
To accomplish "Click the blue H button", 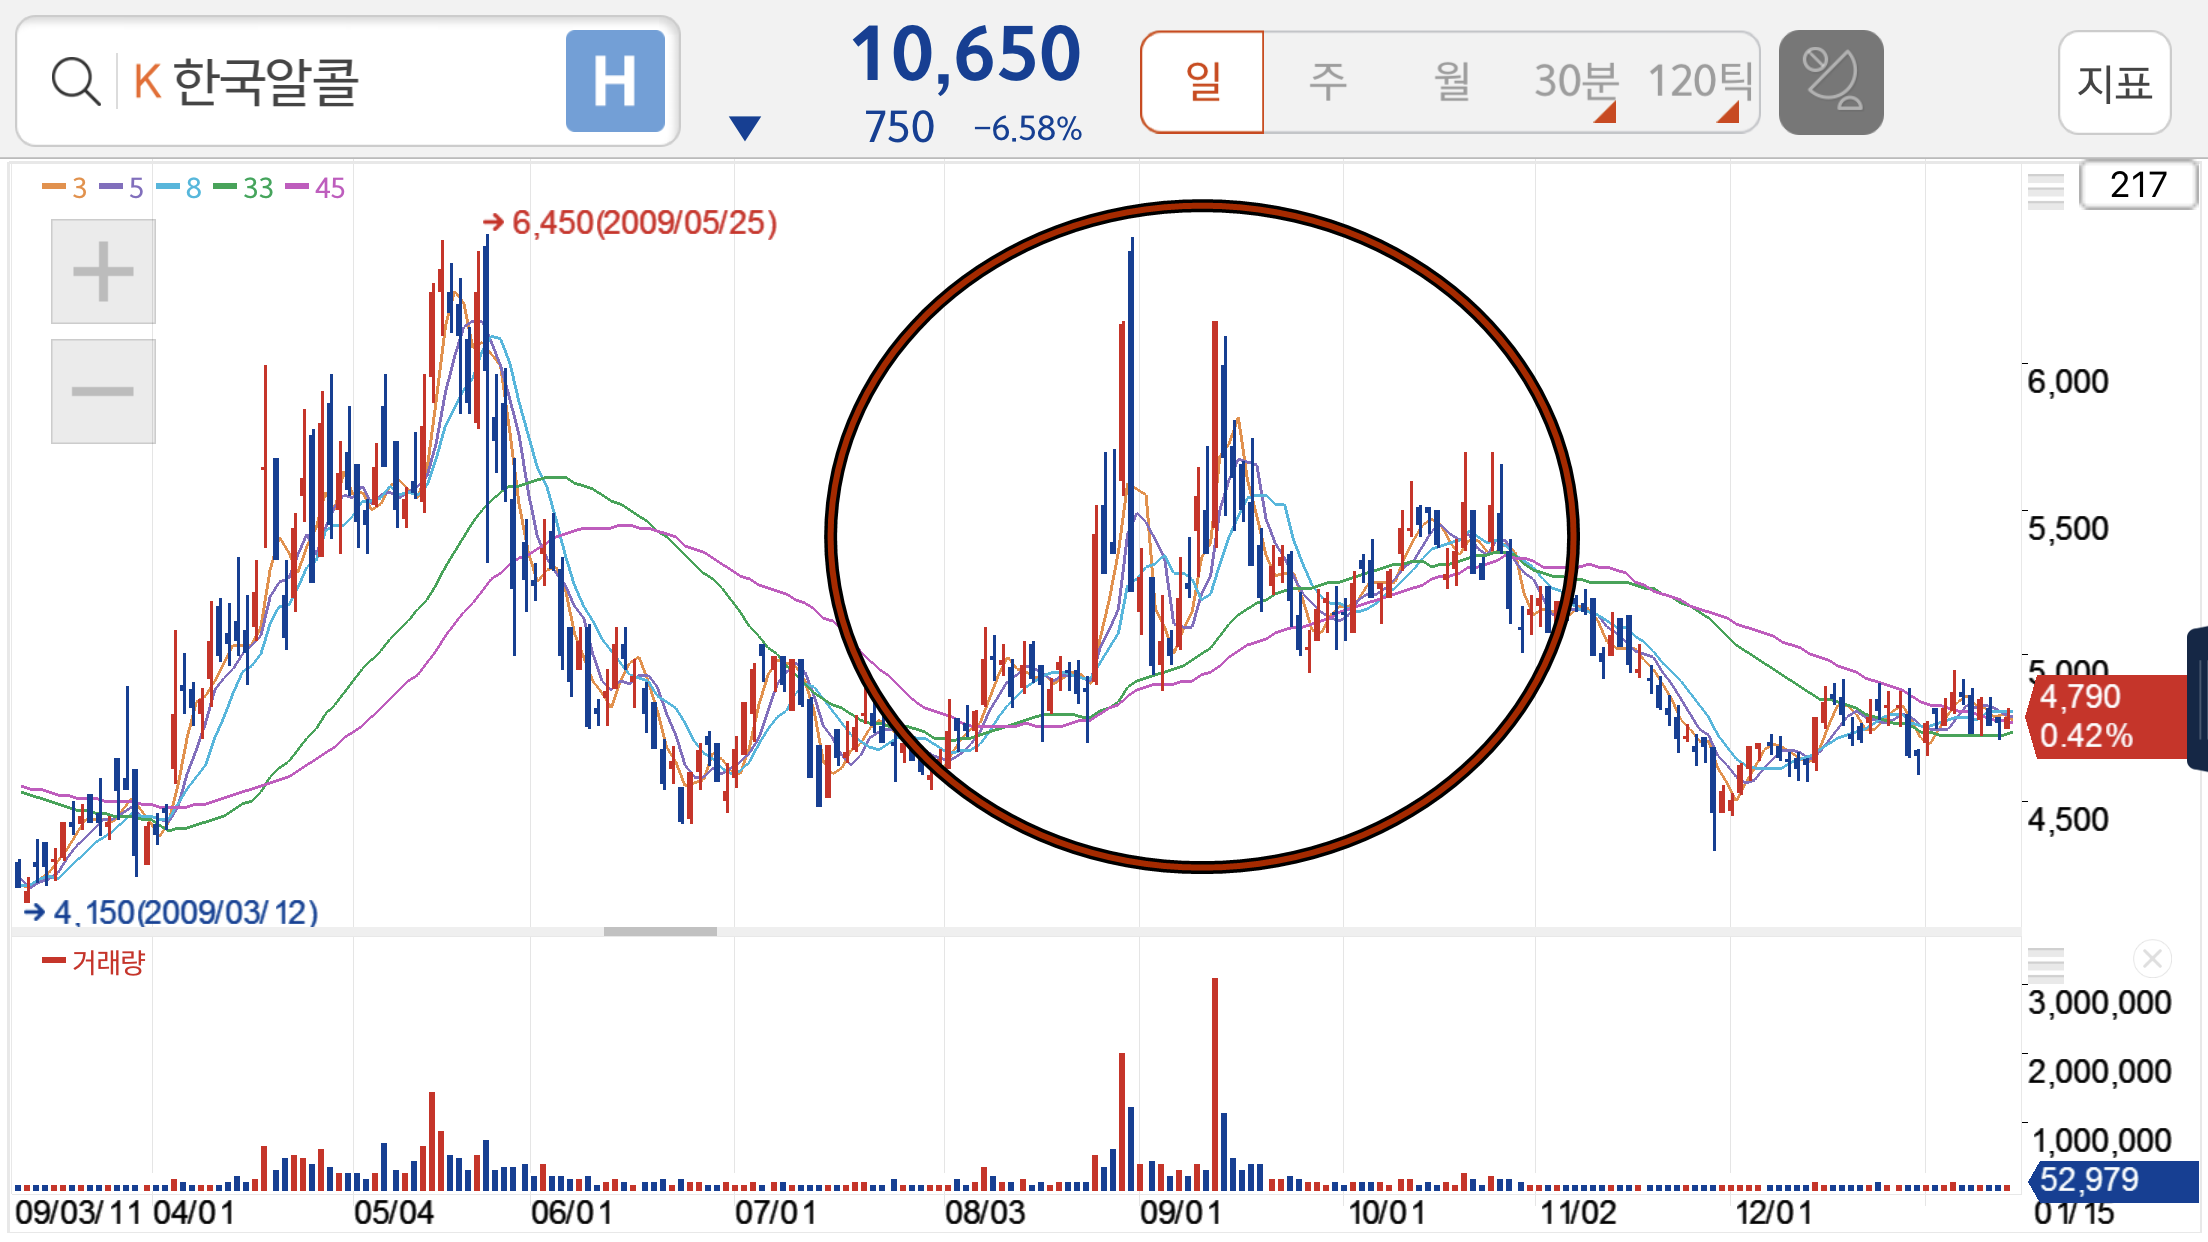I will [x=615, y=82].
